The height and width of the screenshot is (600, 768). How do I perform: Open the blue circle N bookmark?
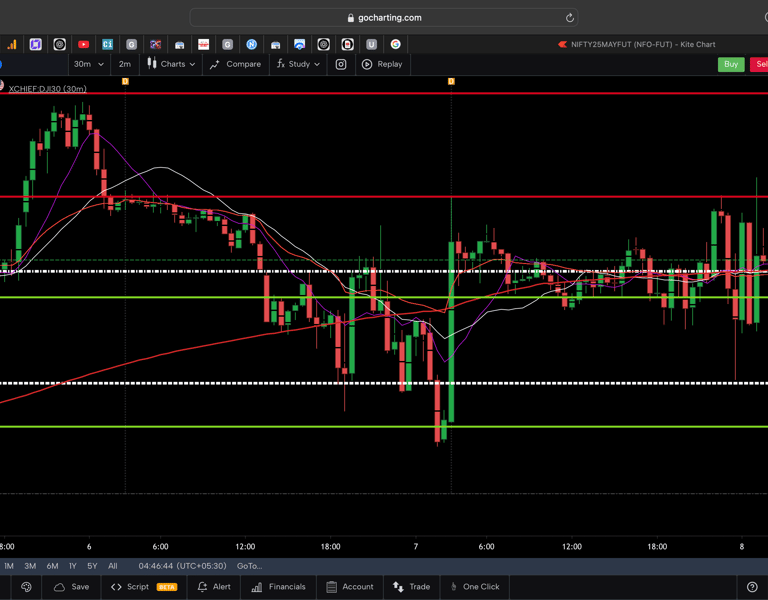click(251, 45)
